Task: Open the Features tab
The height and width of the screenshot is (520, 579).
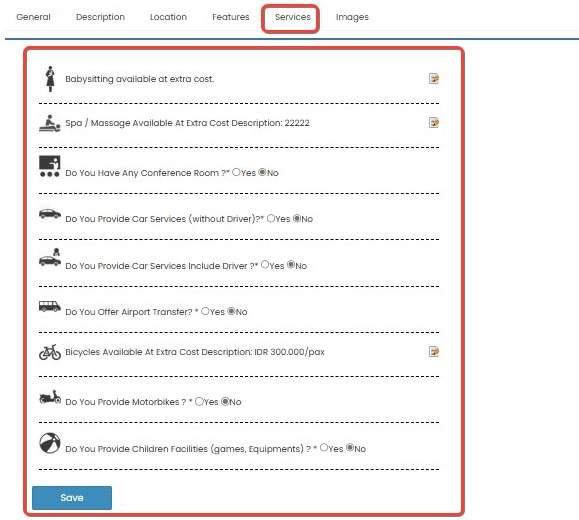Action: pyautogui.click(x=231, y=17)
